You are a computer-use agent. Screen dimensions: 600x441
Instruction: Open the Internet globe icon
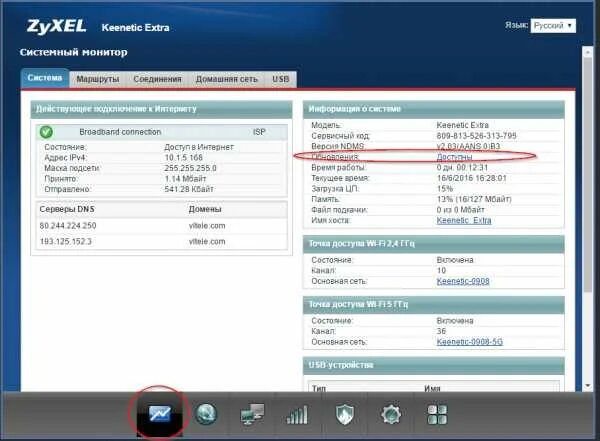[206, 414]
